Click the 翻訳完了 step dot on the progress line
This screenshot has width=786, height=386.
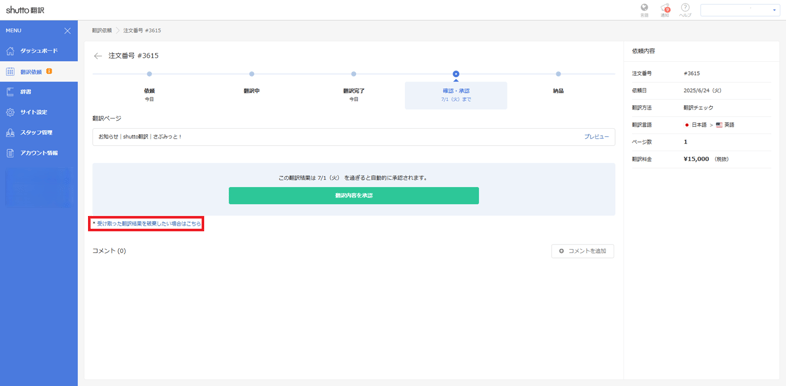coord(353,74)
